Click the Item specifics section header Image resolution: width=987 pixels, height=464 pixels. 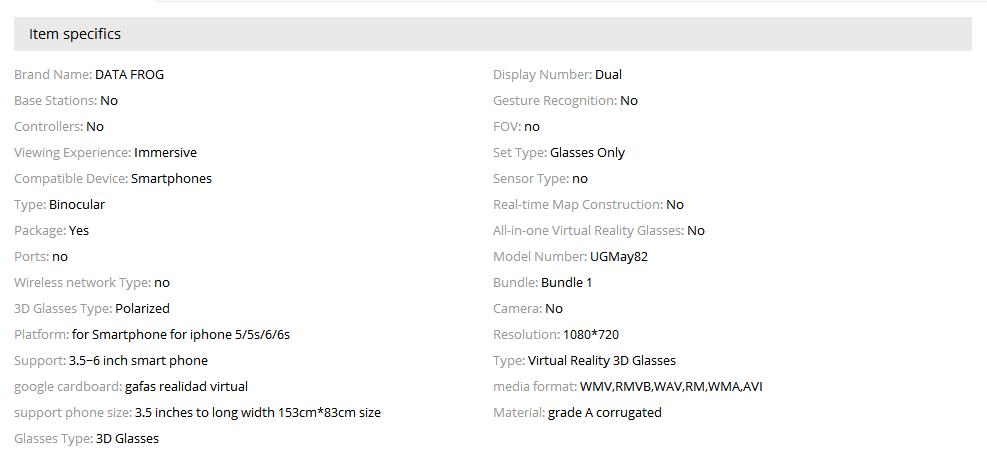75,34
